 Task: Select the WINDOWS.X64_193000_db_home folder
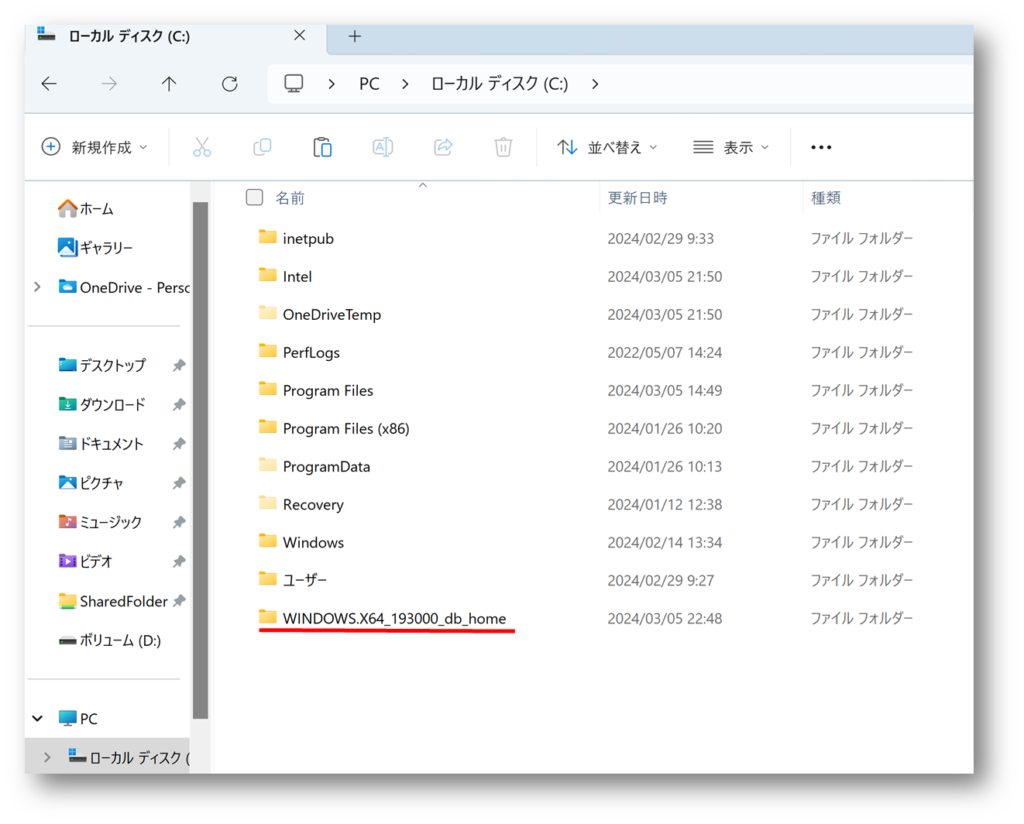(394, 618)
